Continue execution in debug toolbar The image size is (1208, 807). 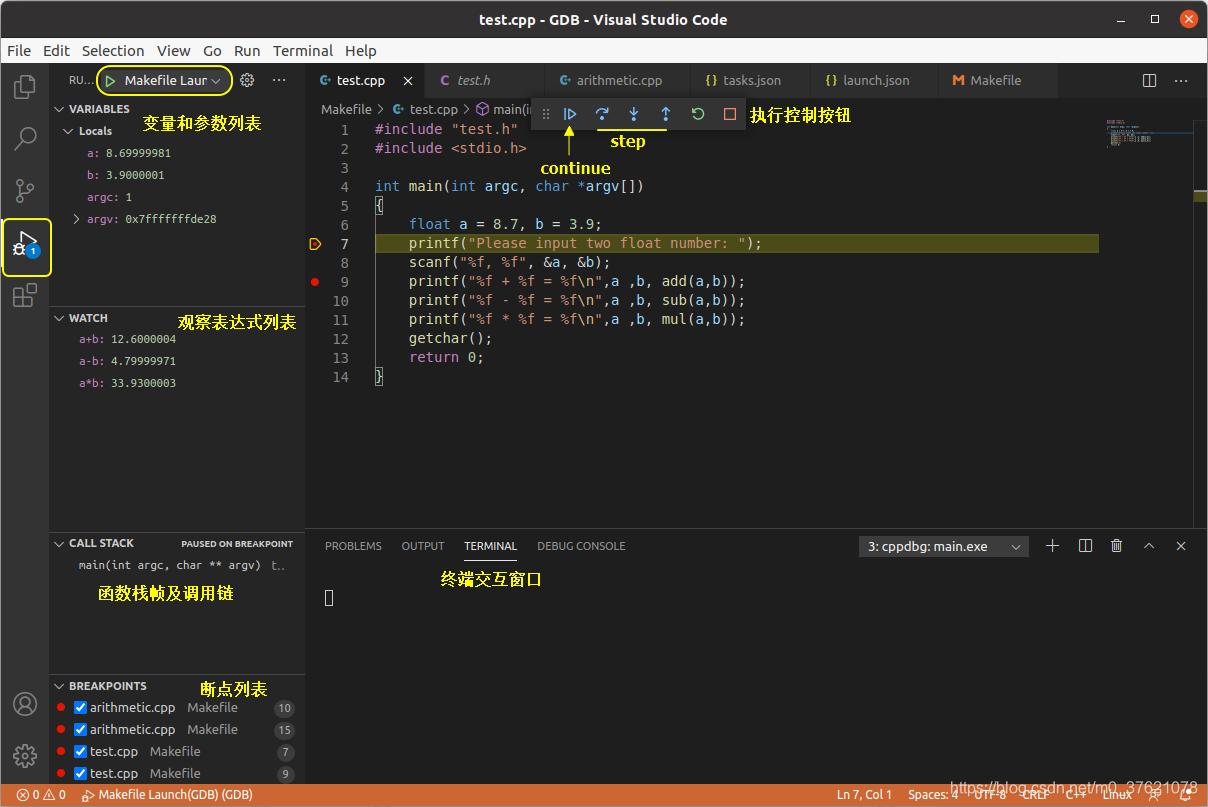tap(569, 114)
